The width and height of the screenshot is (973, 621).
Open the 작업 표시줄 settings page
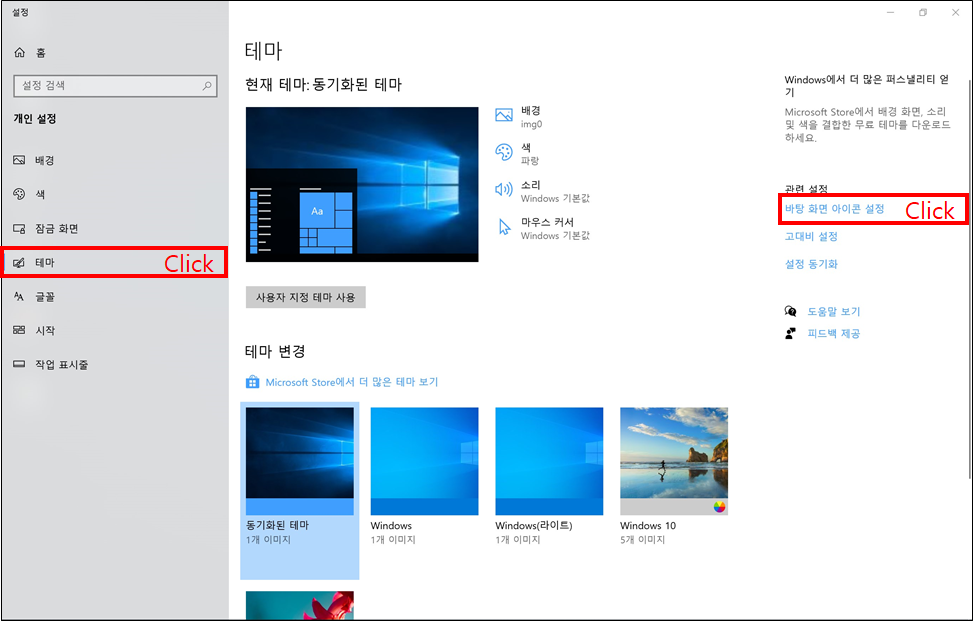point(114,364)
